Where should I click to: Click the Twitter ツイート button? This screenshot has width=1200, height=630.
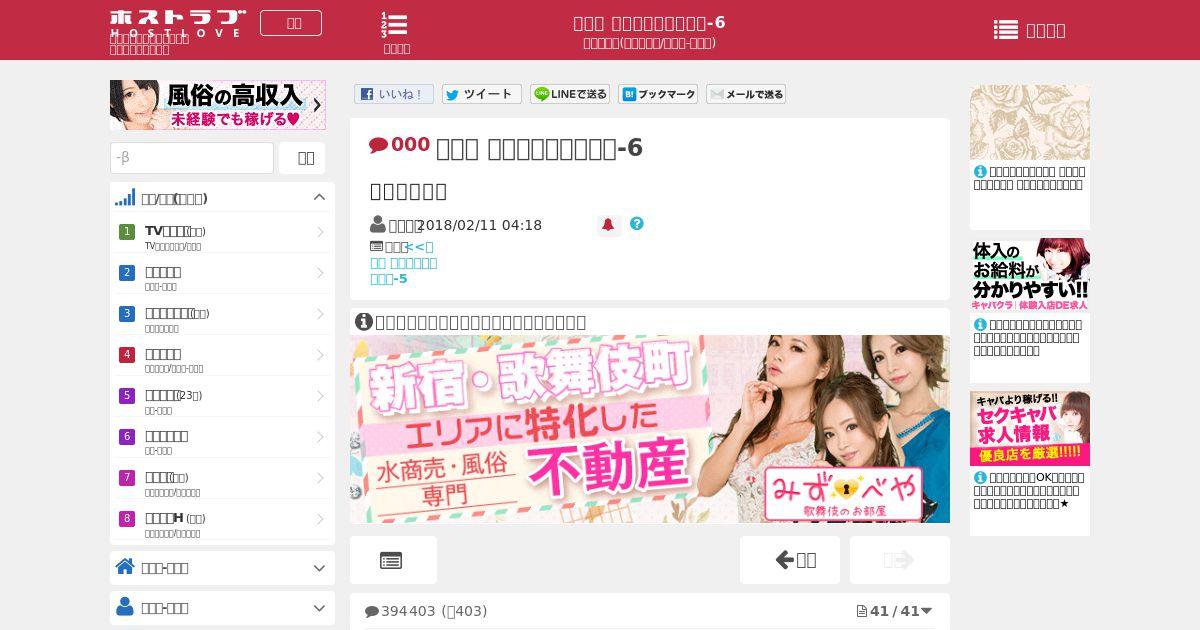click(x=482, y=94)
